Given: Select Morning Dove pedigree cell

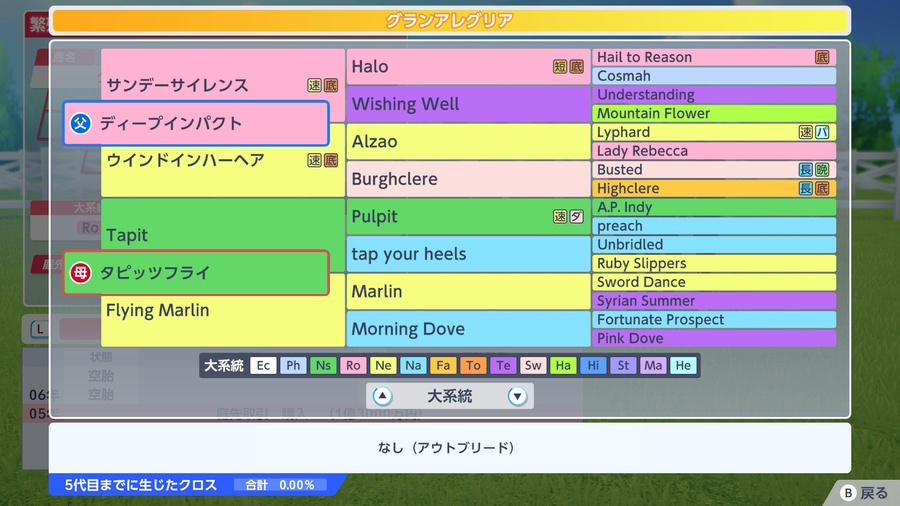Looking at the screenshot, I should click(x=468, y=329).
